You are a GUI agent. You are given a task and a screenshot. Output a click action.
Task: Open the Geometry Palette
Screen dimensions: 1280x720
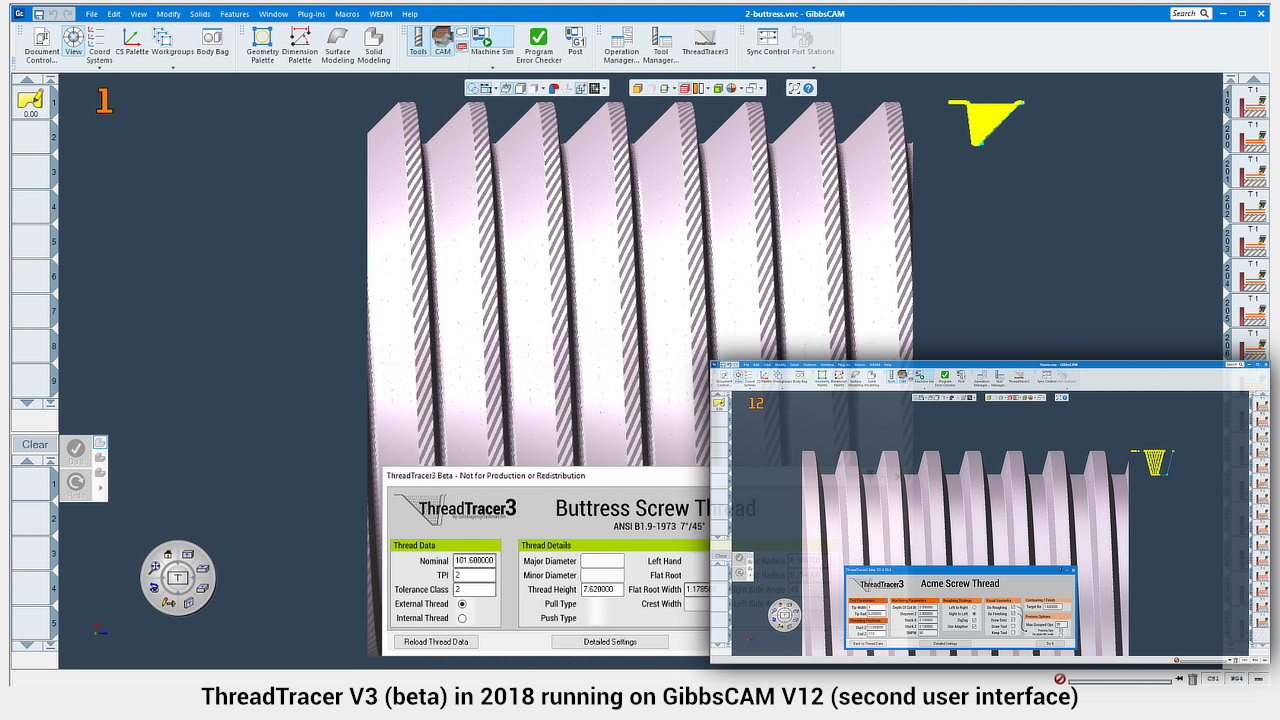262,45
